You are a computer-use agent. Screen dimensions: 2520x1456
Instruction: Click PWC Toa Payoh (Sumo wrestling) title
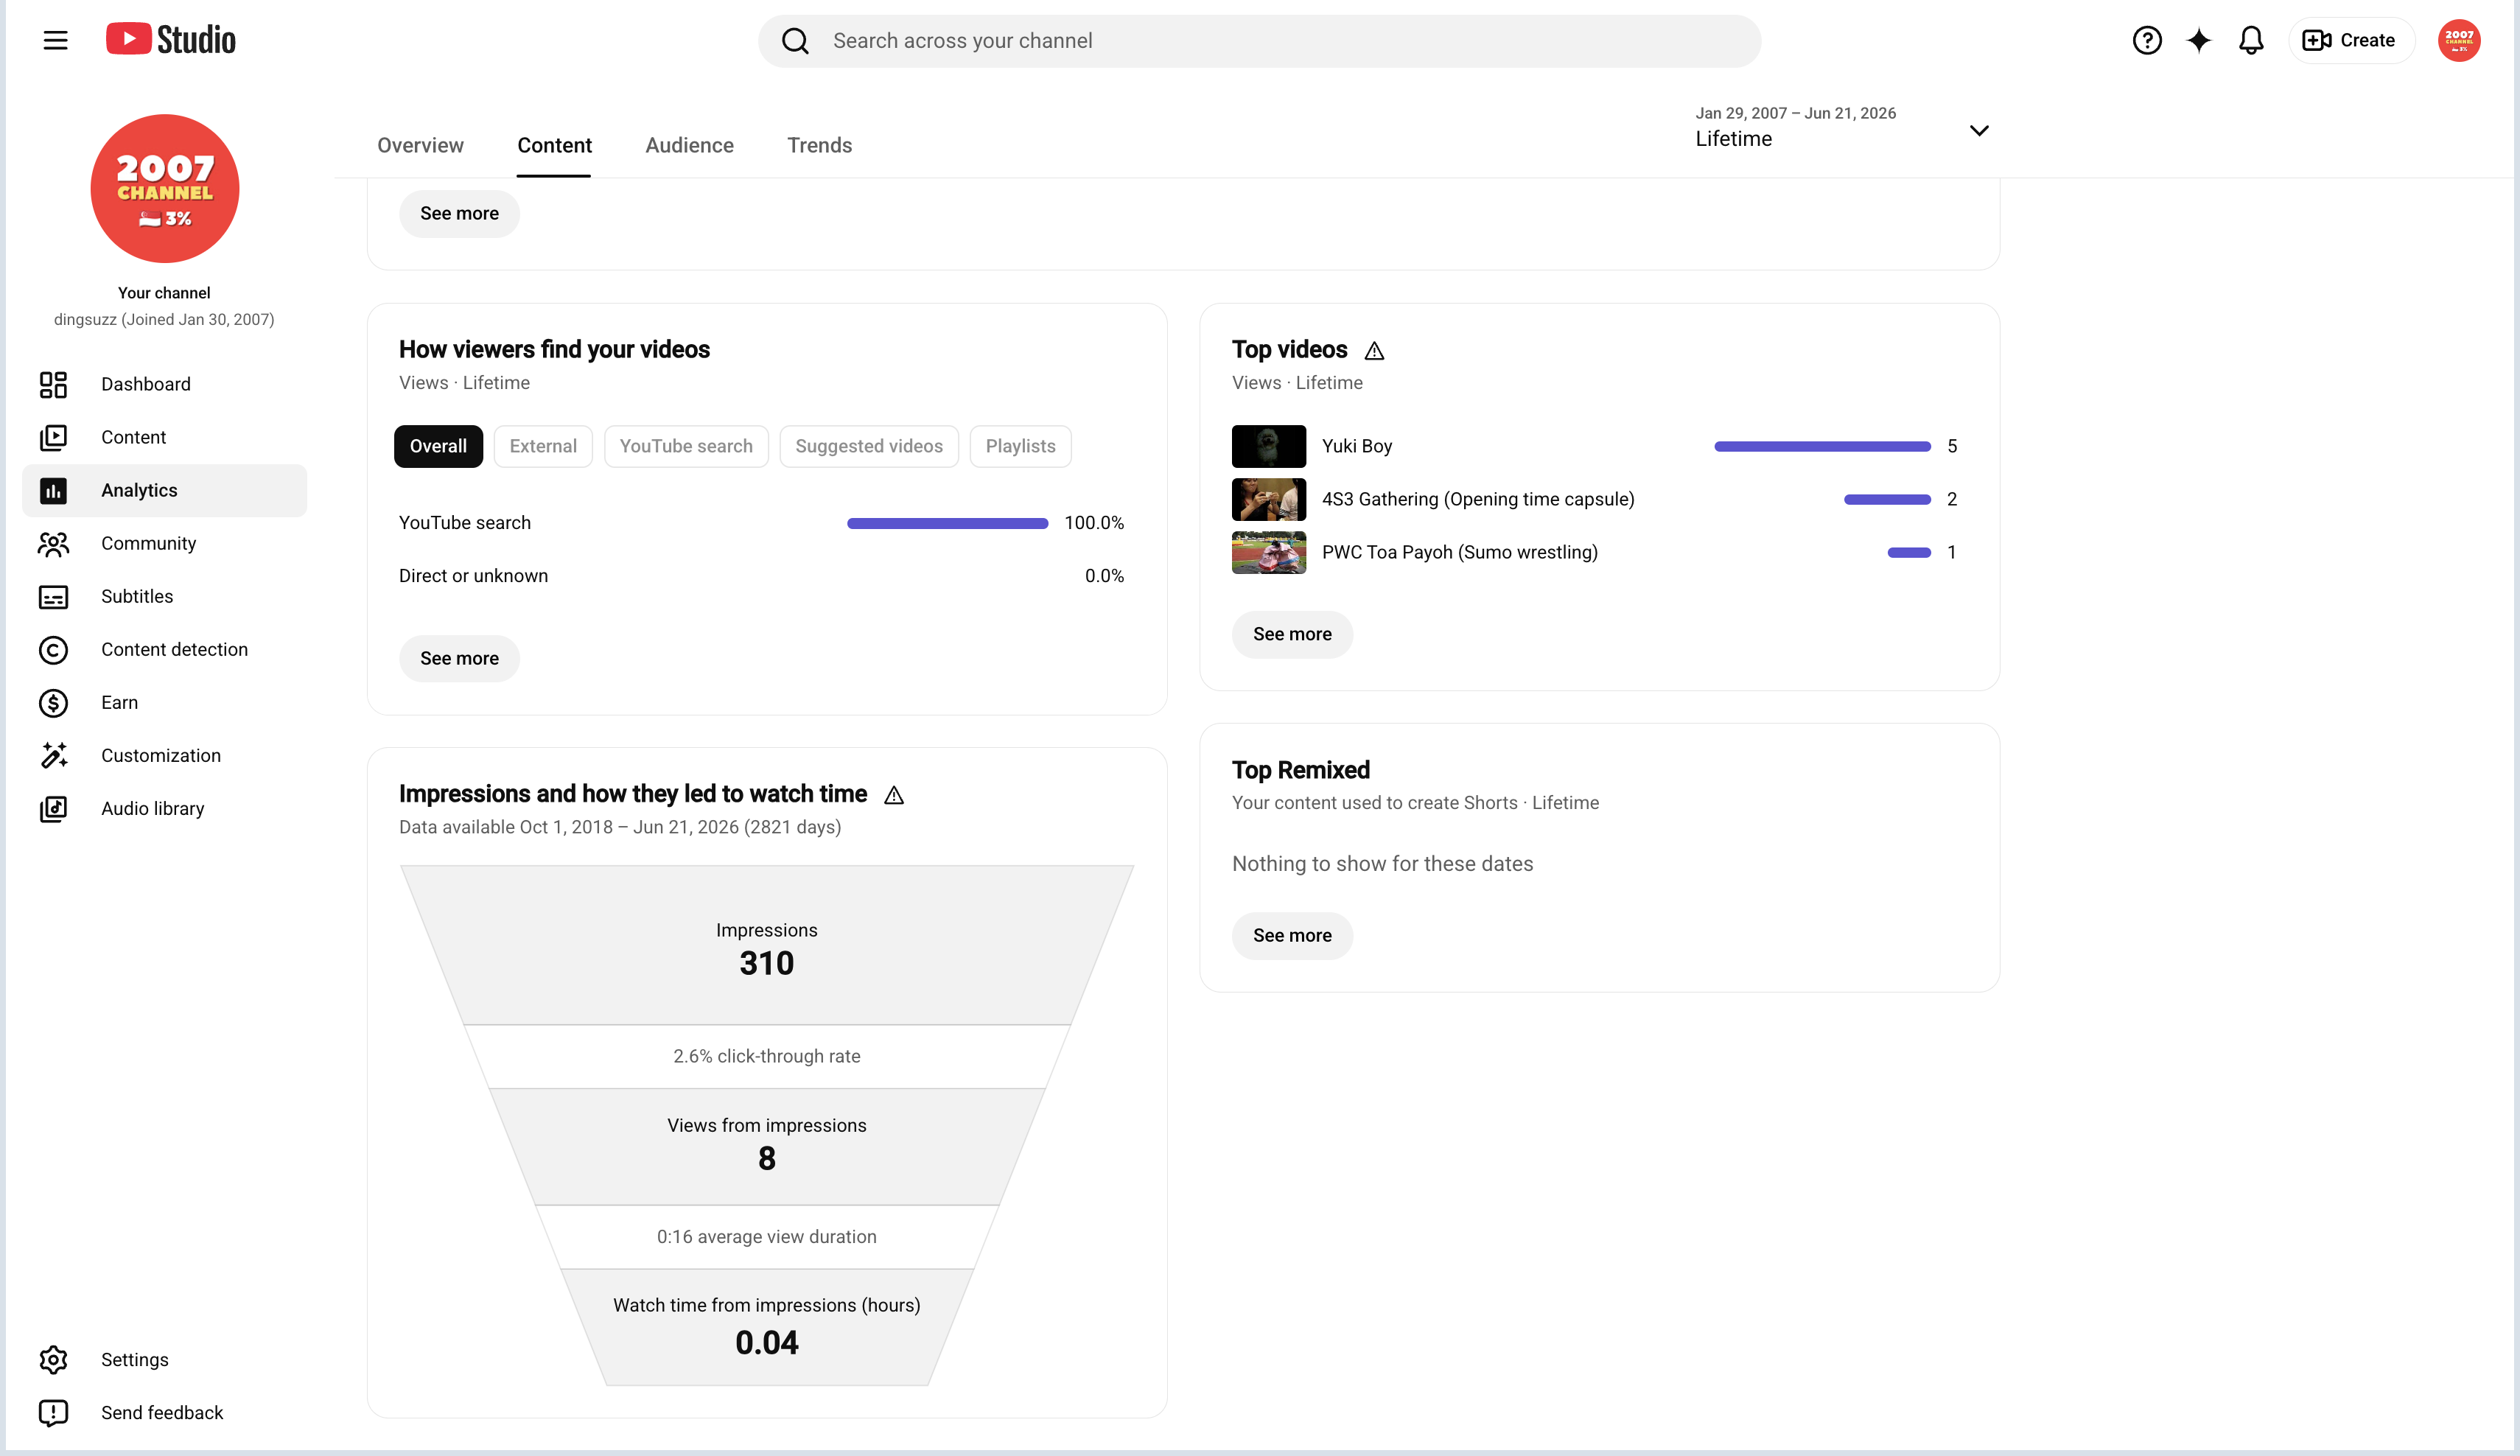(x=1460, y=552)
